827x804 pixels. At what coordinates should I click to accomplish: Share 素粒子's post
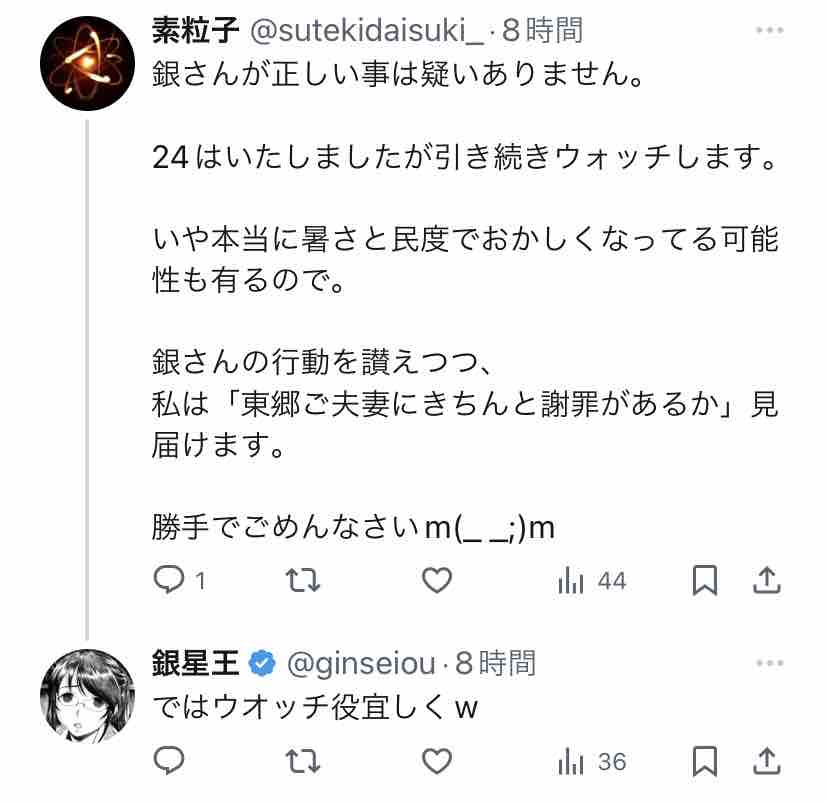tap(766, 580)
